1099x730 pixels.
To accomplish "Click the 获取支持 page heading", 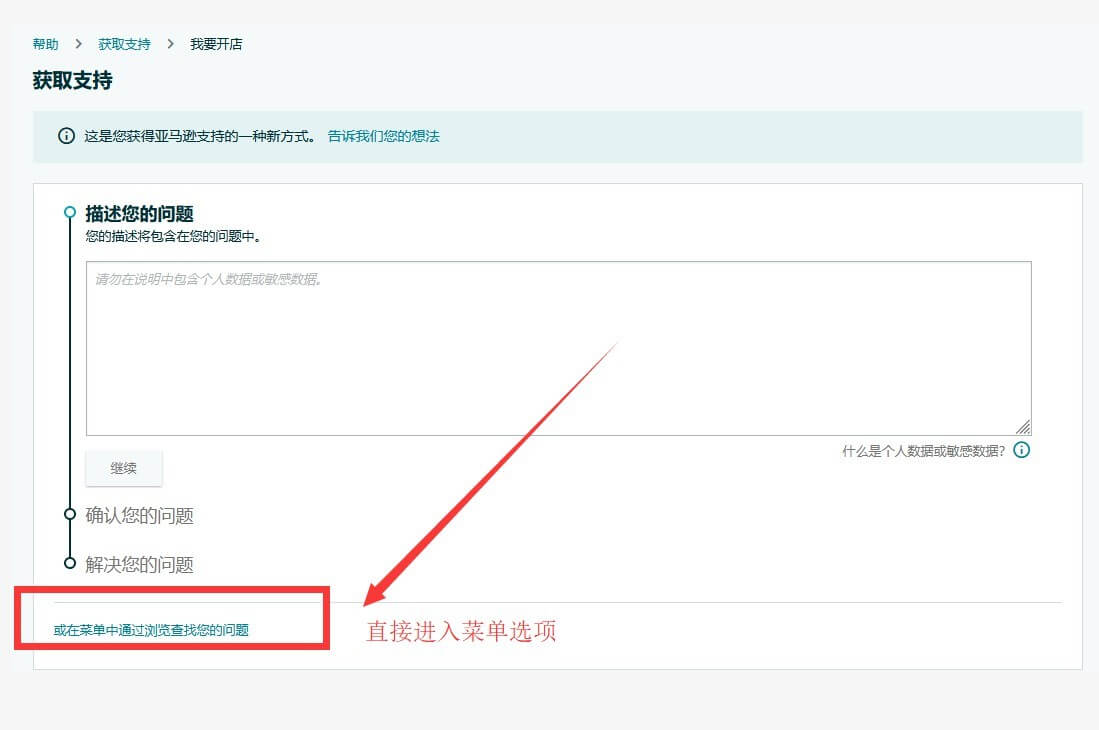I will (72, 81).
